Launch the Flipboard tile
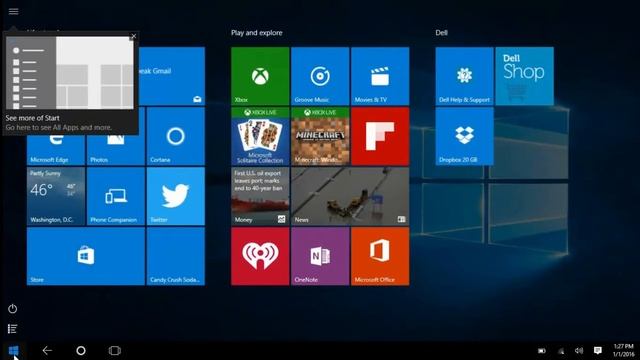This screenshot has width=640, height=360. [380, 136]
